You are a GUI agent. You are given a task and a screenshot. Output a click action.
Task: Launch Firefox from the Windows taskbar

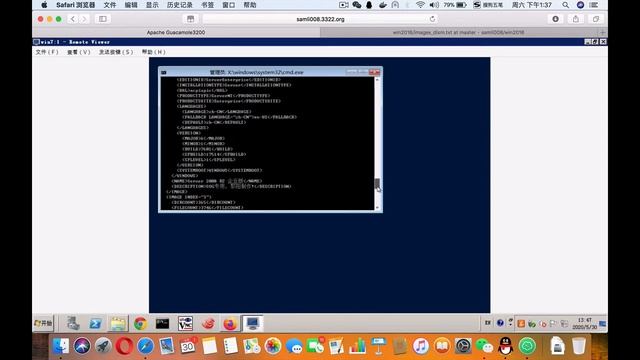230,324
